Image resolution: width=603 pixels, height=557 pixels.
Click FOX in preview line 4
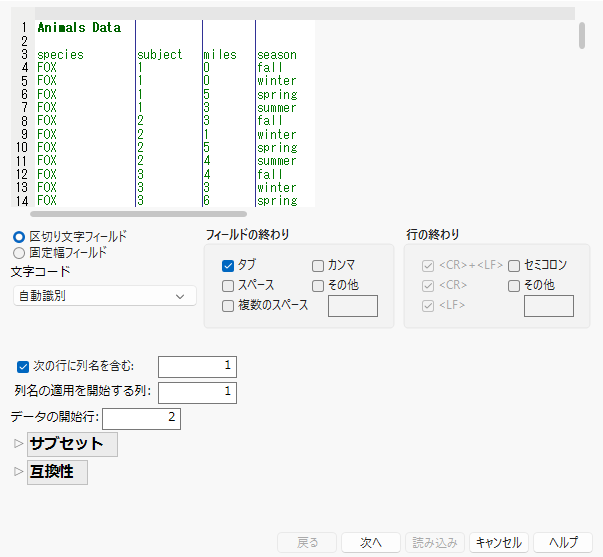(47, 68)
